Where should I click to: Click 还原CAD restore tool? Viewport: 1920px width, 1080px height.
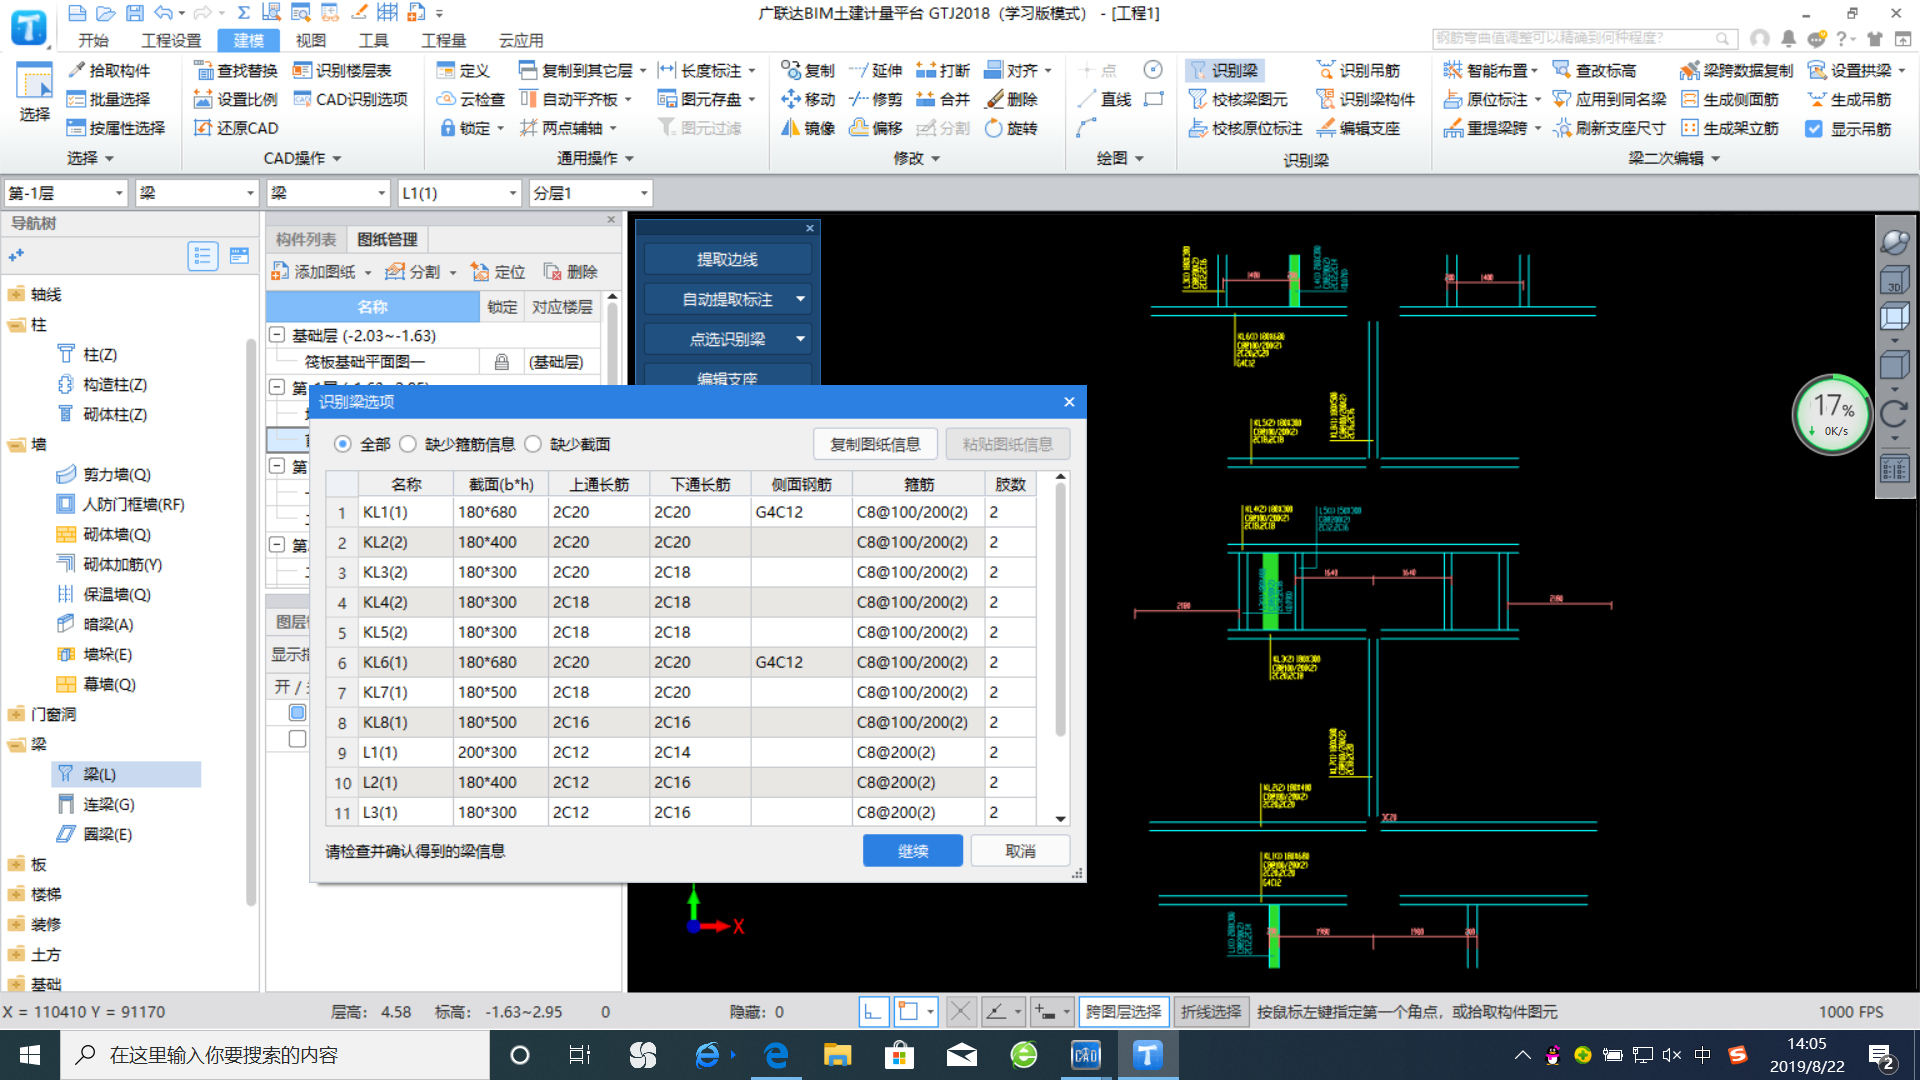236,128
